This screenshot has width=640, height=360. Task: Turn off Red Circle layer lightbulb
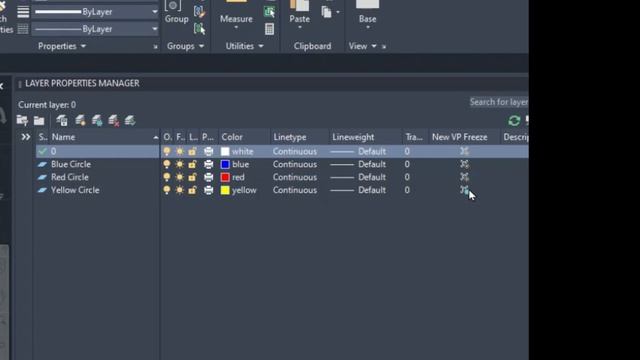pos(167,178)
